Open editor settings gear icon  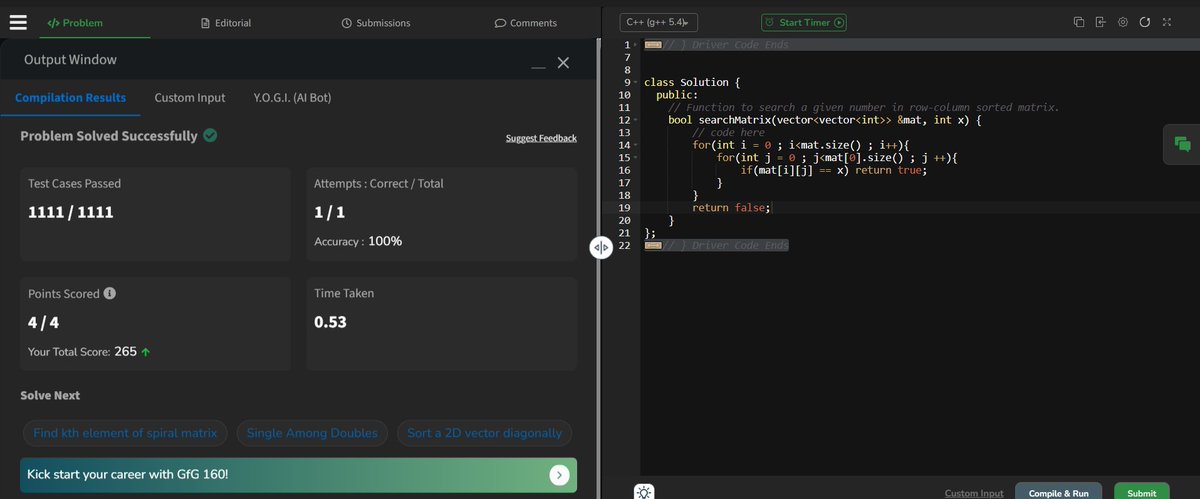tap(1123, 22)
